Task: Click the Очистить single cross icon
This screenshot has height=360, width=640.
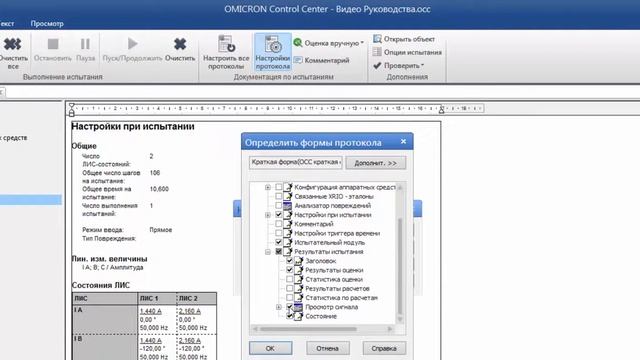Action: point(180,44)
